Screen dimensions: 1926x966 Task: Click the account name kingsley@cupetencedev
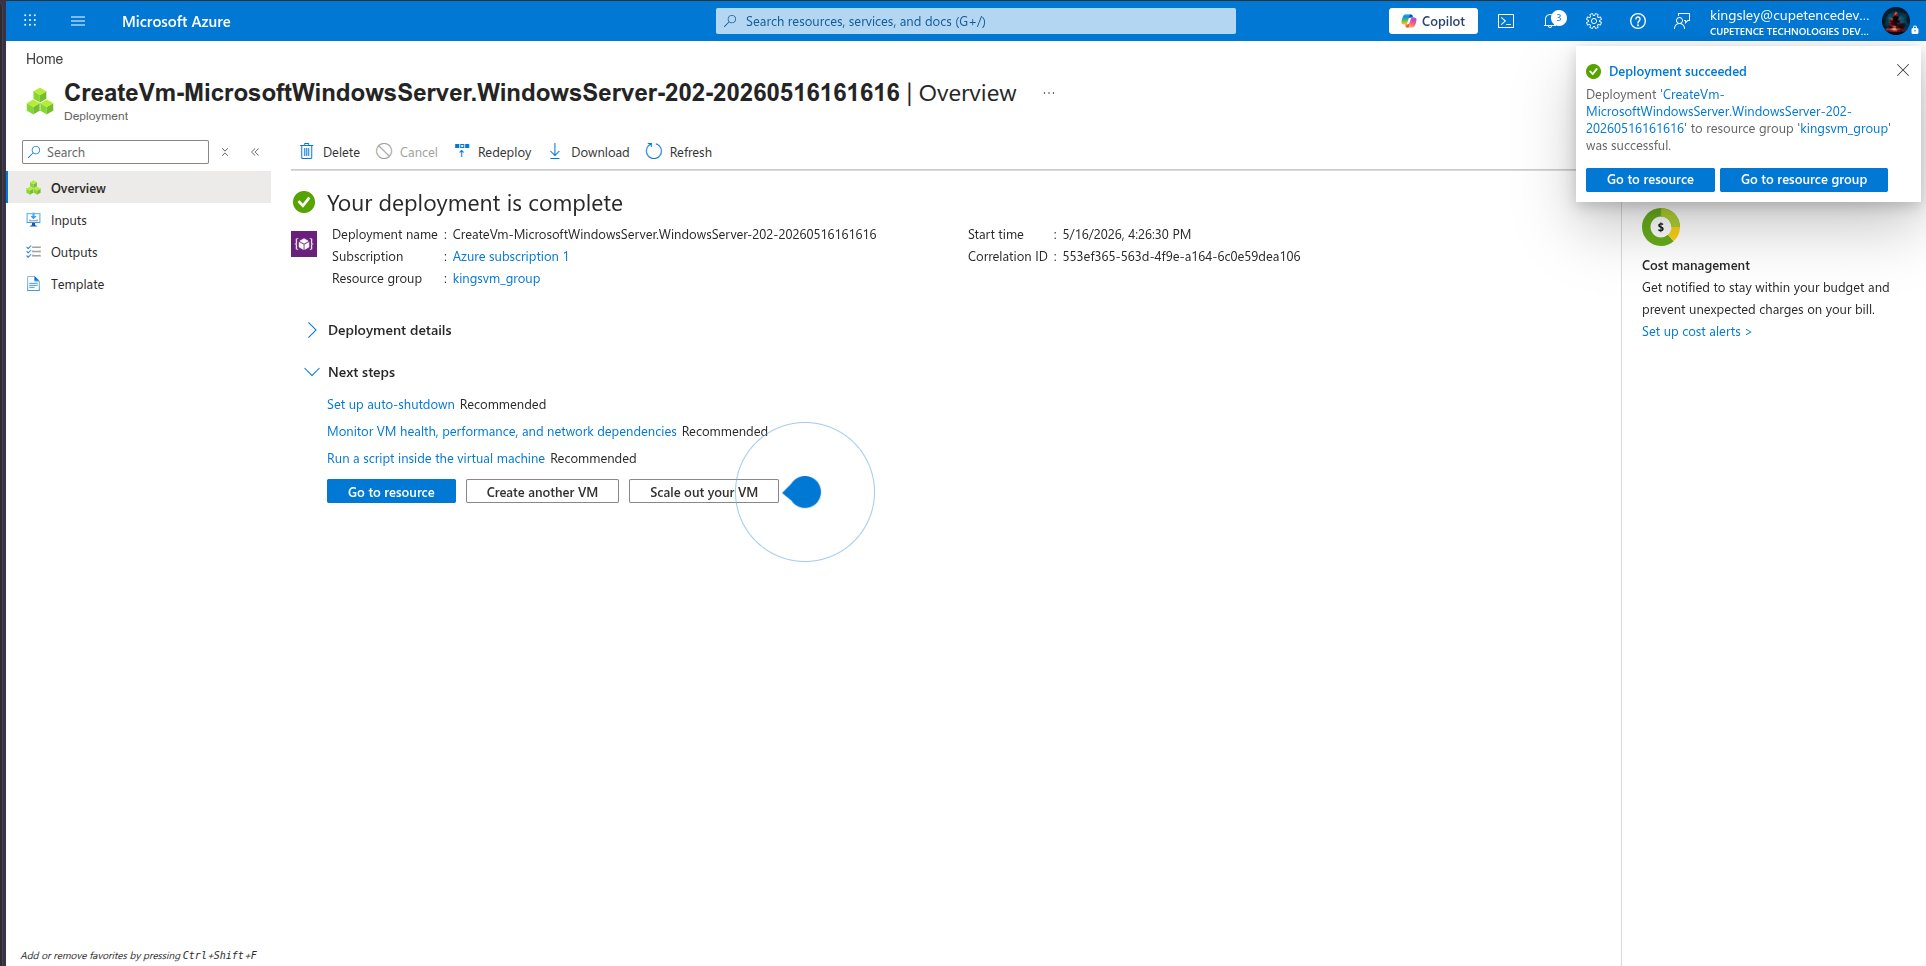pos(1789,15)
